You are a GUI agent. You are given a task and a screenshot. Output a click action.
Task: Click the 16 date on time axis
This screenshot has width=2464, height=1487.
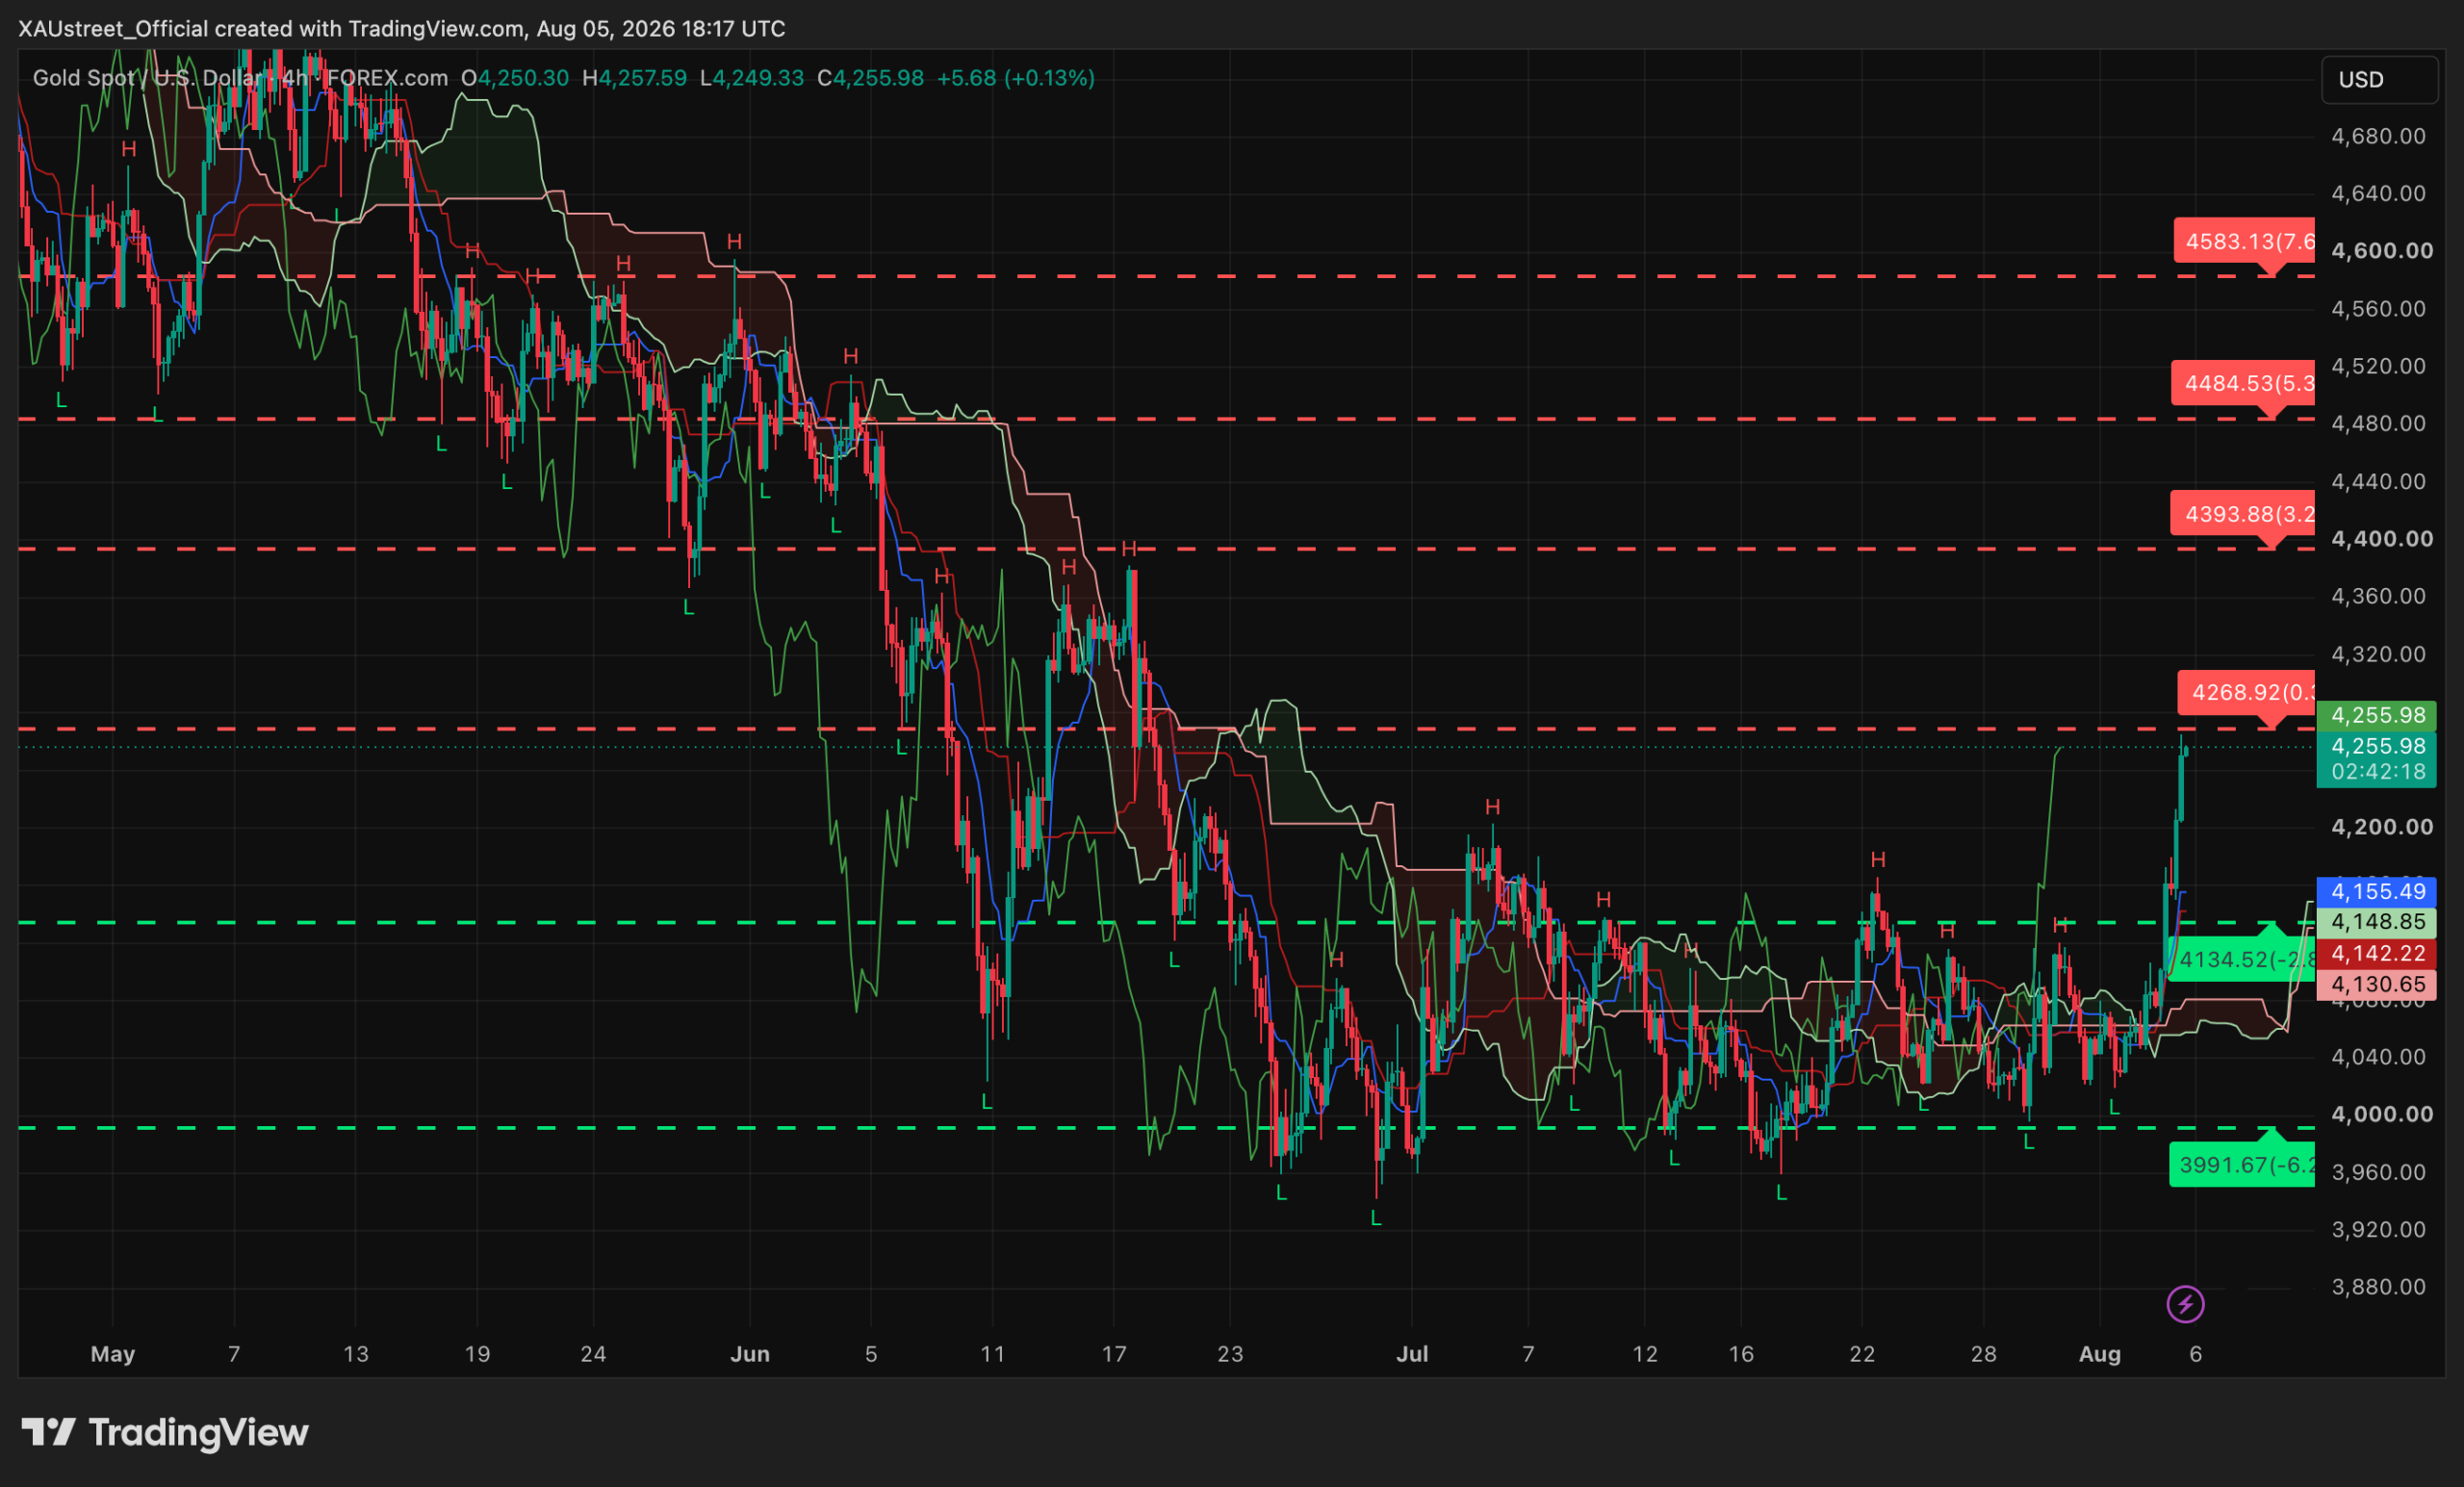(x=1741, y=1354)
